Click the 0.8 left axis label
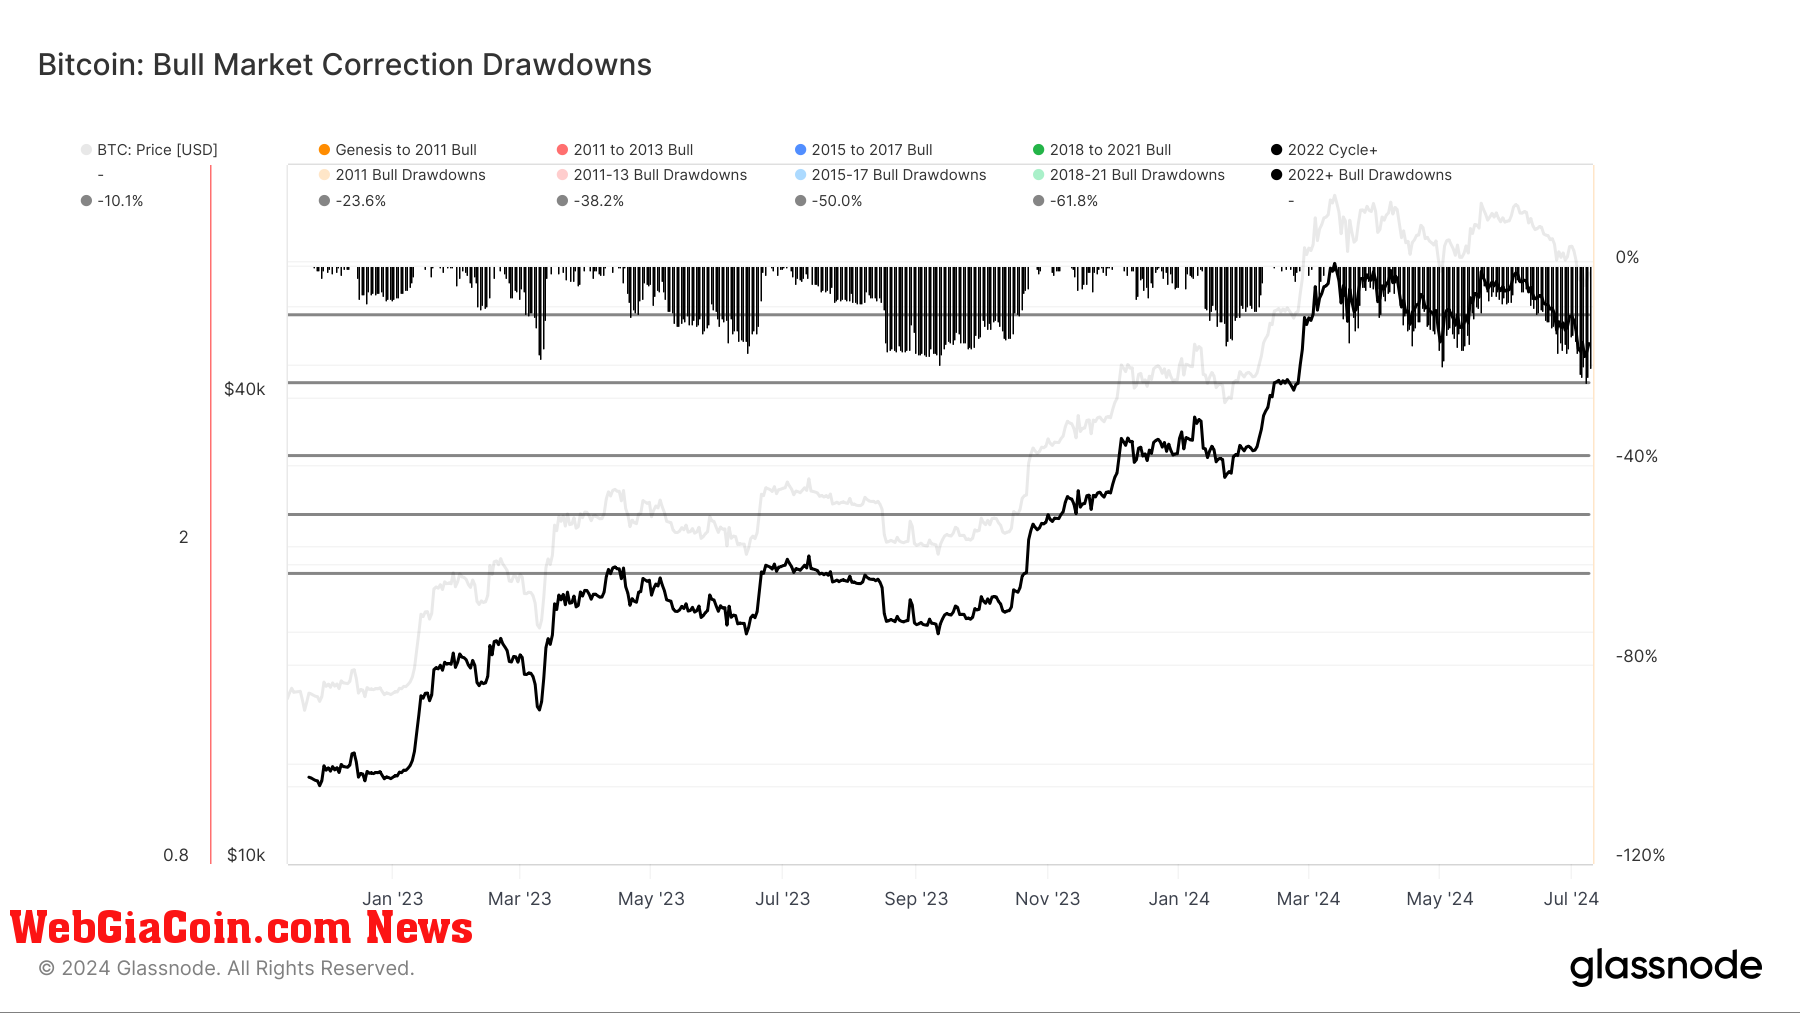 click(176, 855)
